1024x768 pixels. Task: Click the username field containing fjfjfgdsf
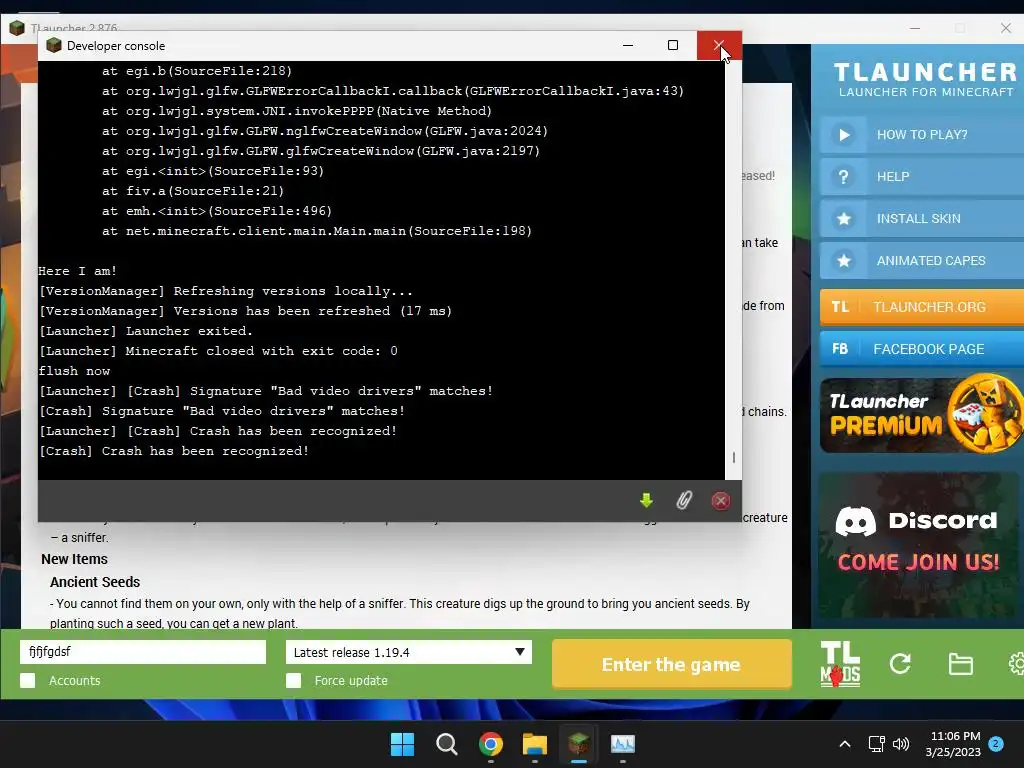tap(143, 652)
